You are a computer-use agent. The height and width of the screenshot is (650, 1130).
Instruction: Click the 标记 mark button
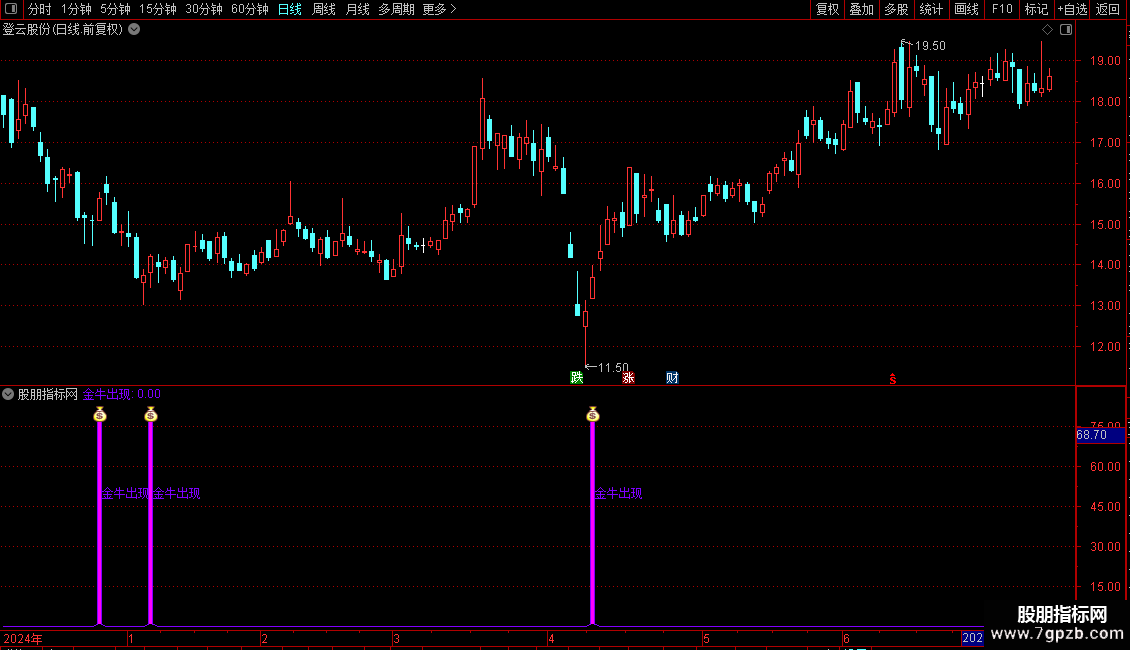(1036, 9)
